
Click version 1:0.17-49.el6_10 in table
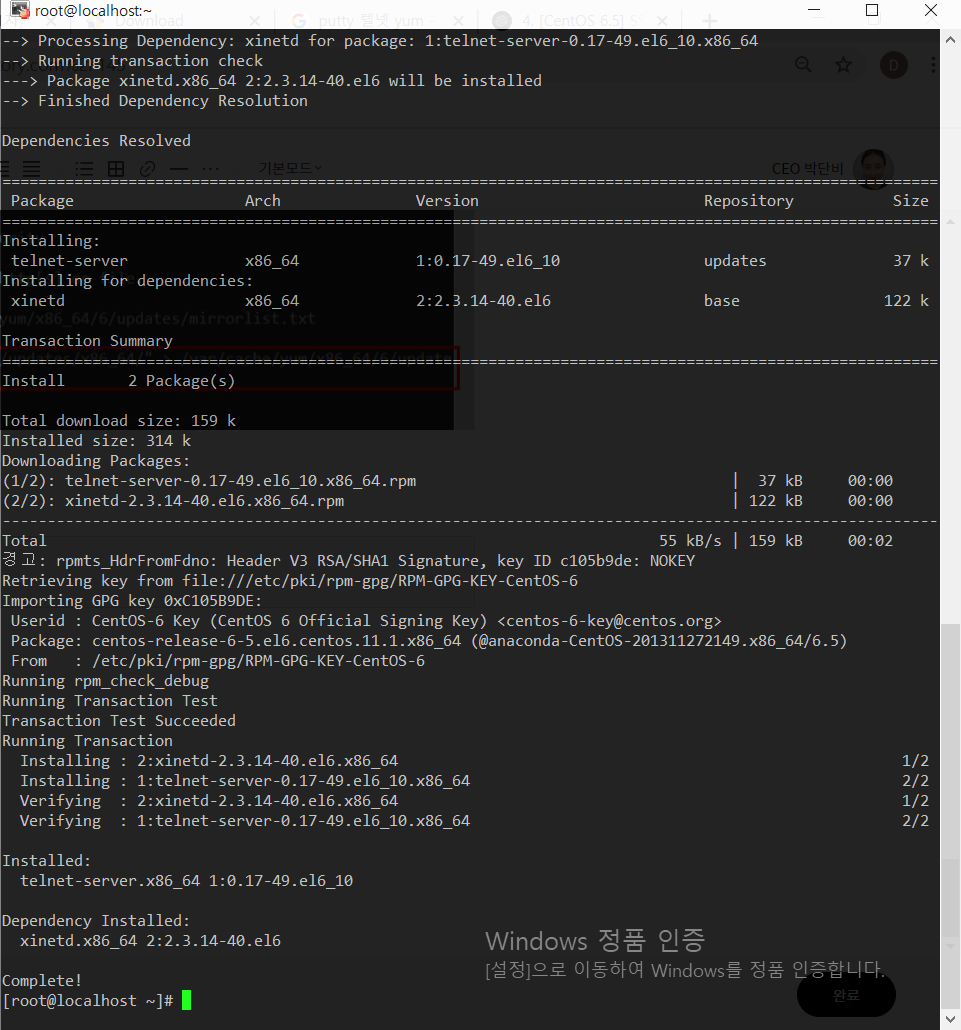tap(487, 261)
